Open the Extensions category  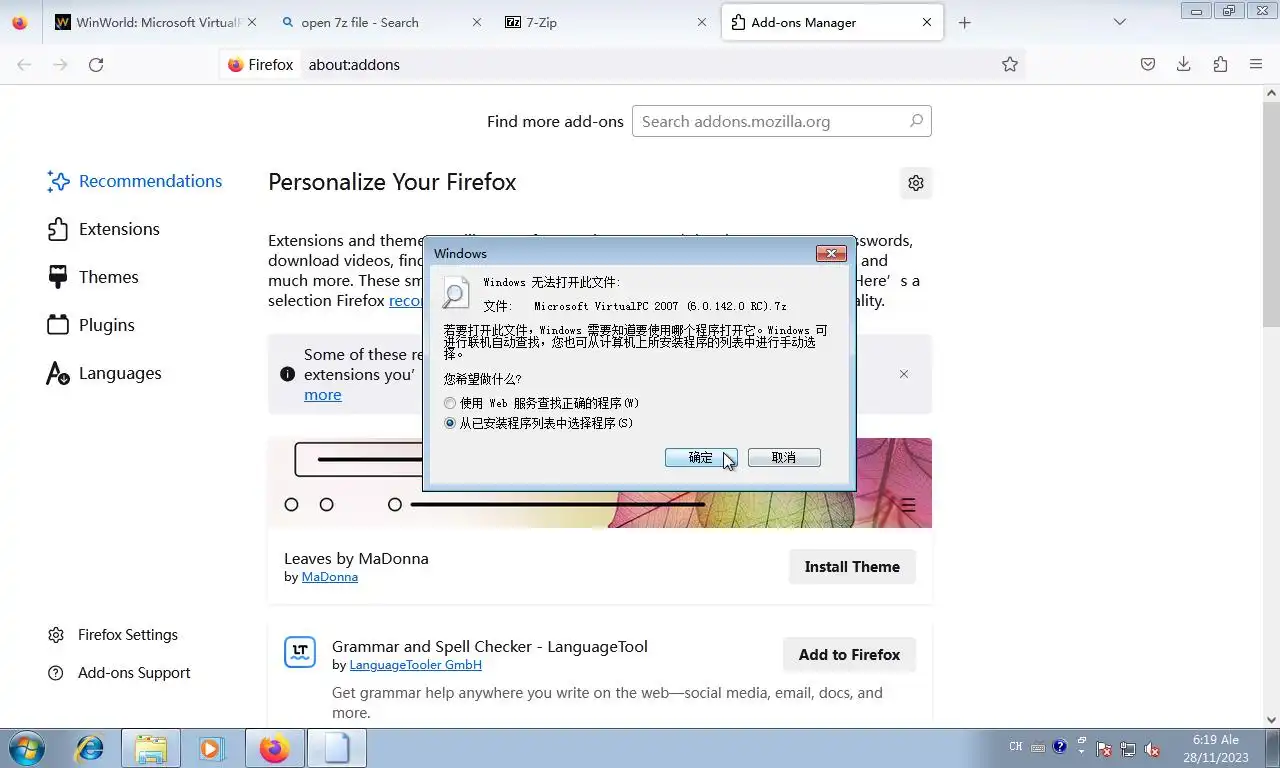coord(104,229)
